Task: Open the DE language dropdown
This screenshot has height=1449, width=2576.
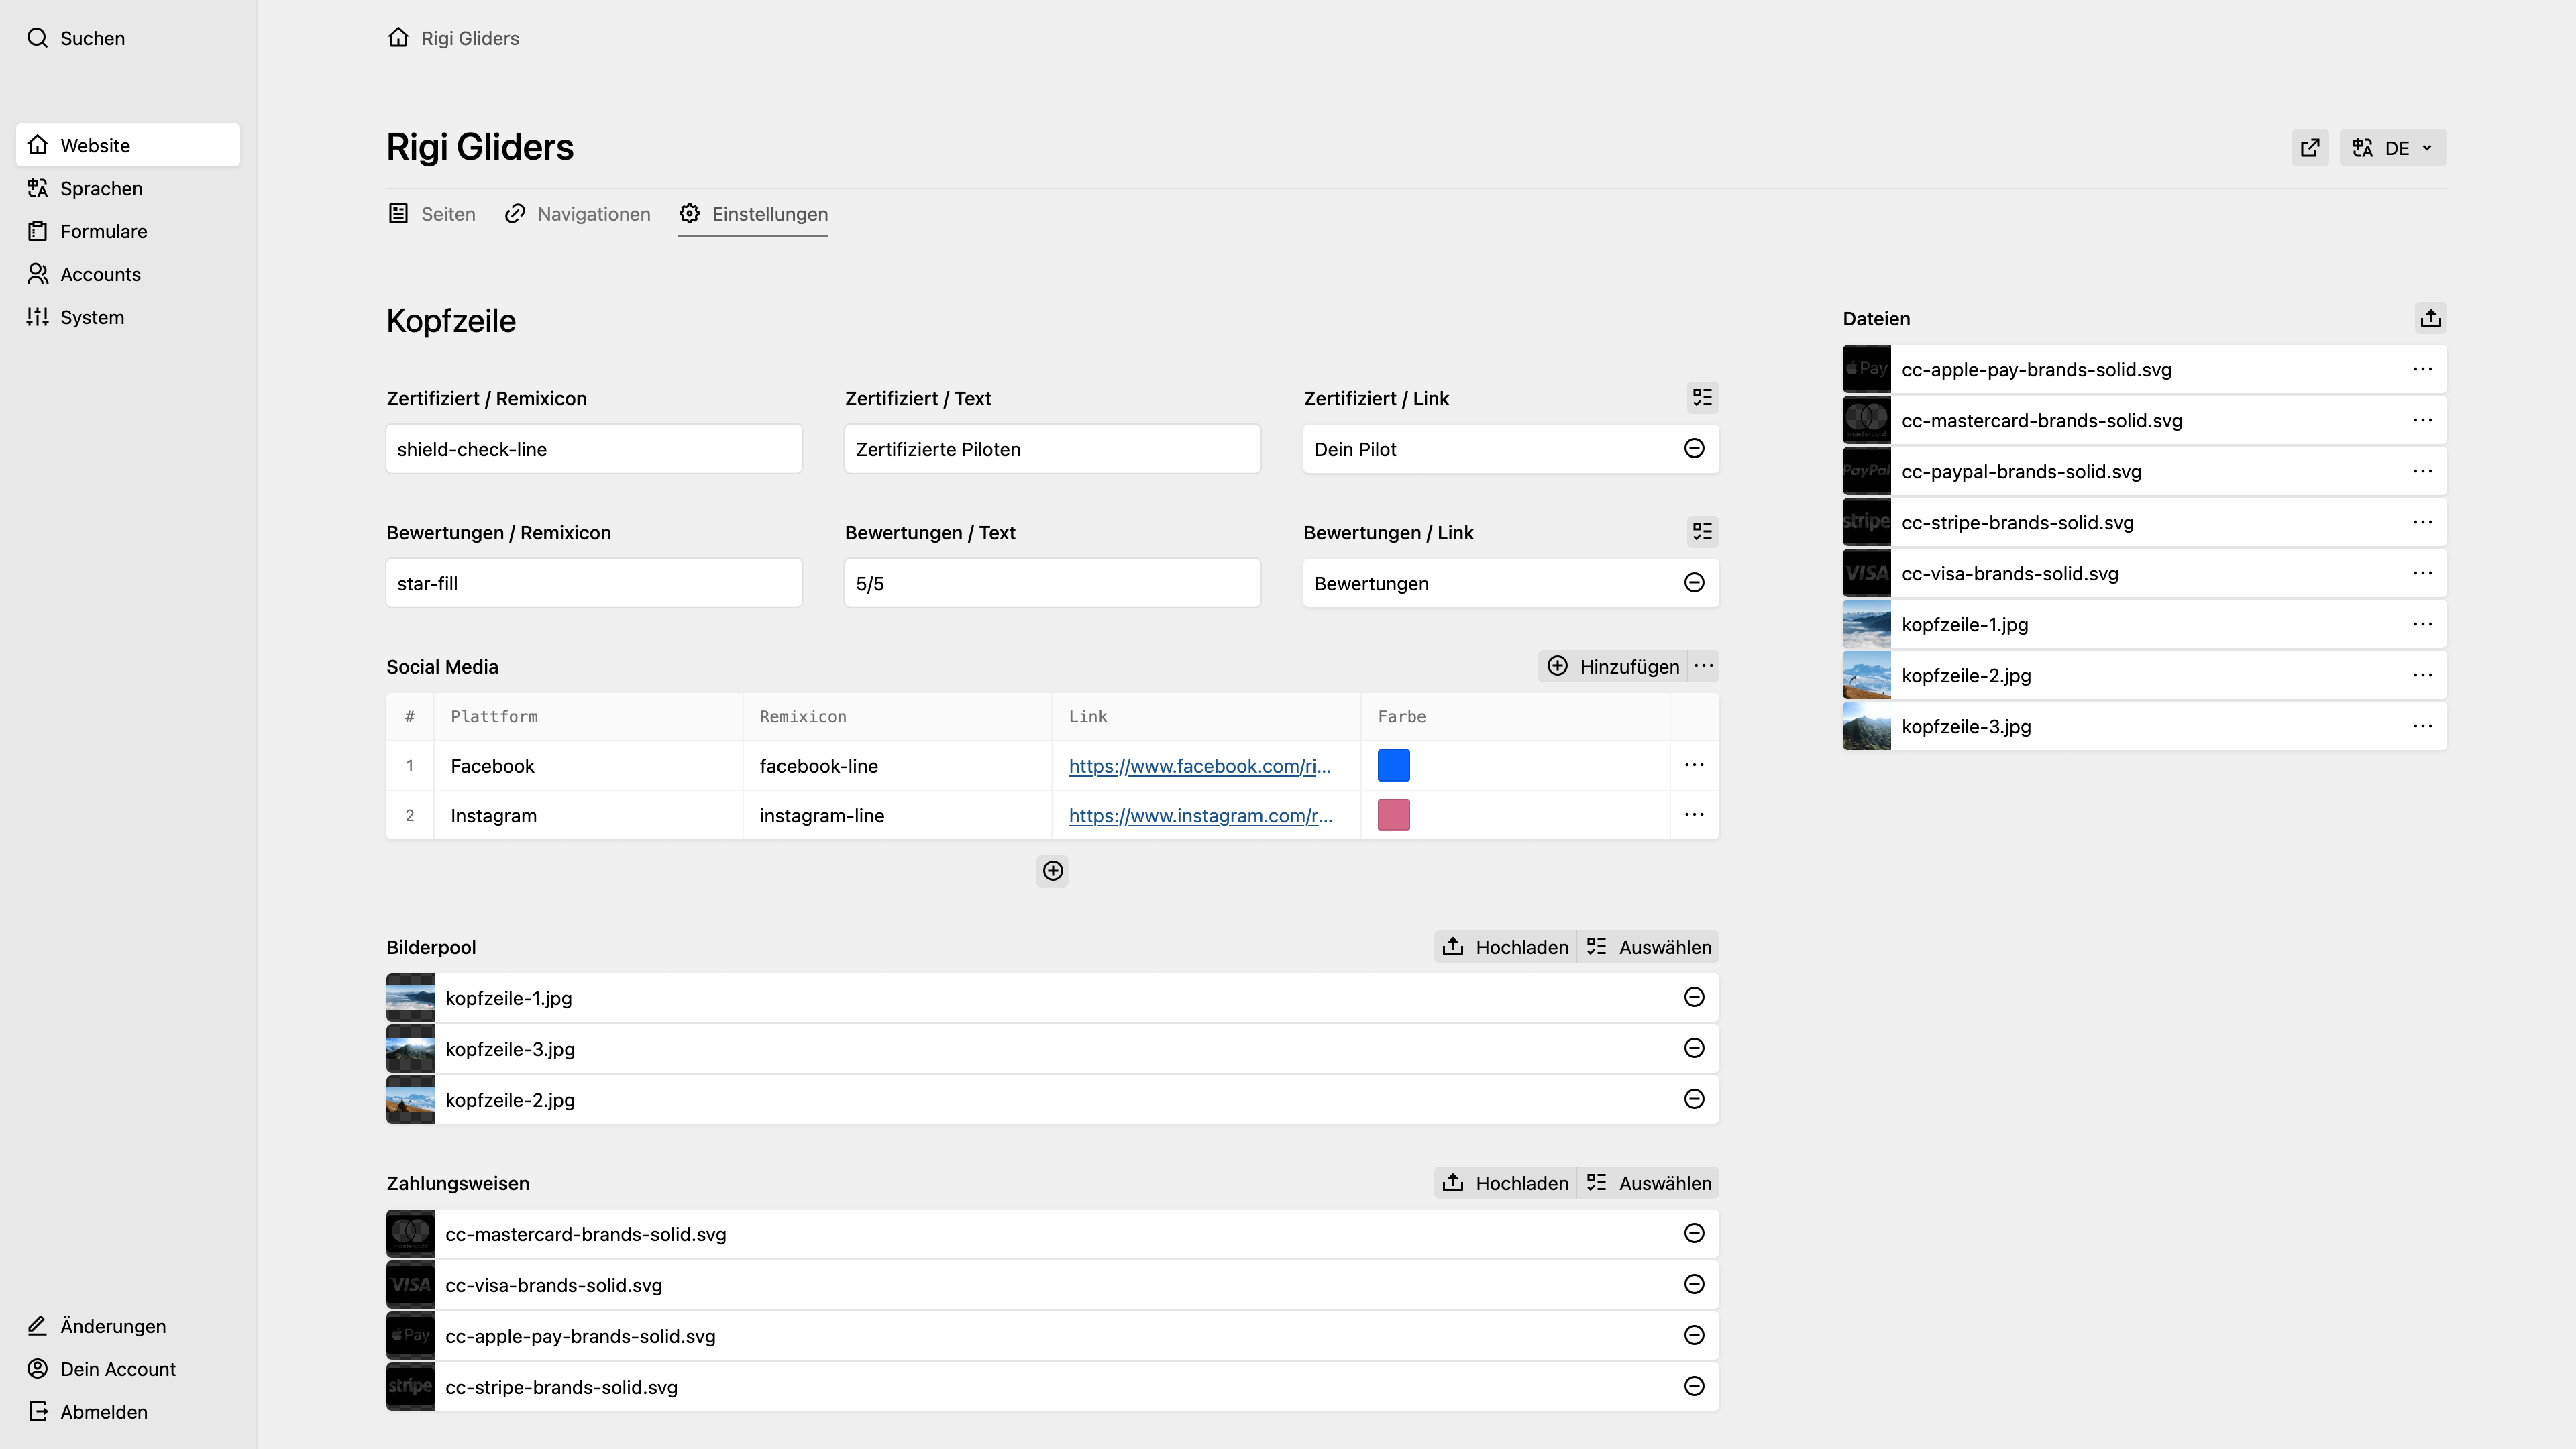Action: [2392, 148]
